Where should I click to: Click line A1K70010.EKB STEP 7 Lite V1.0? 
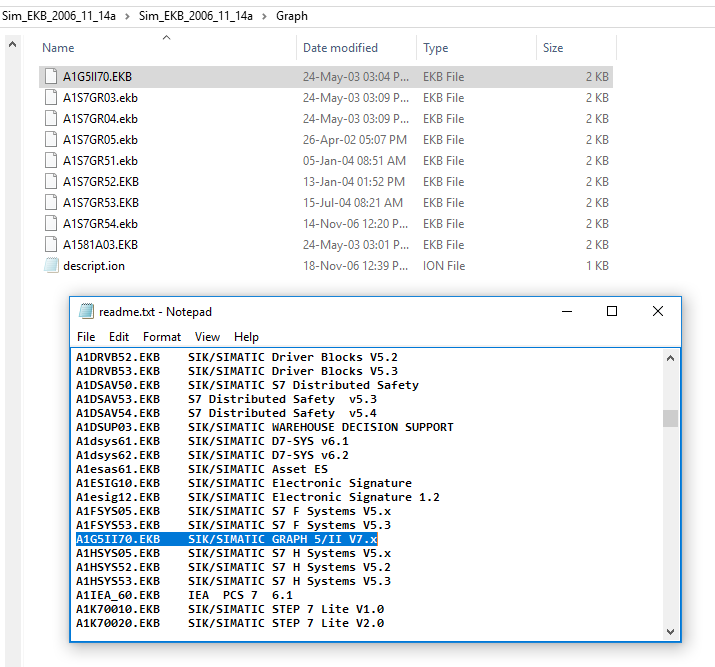pos(230,609)
